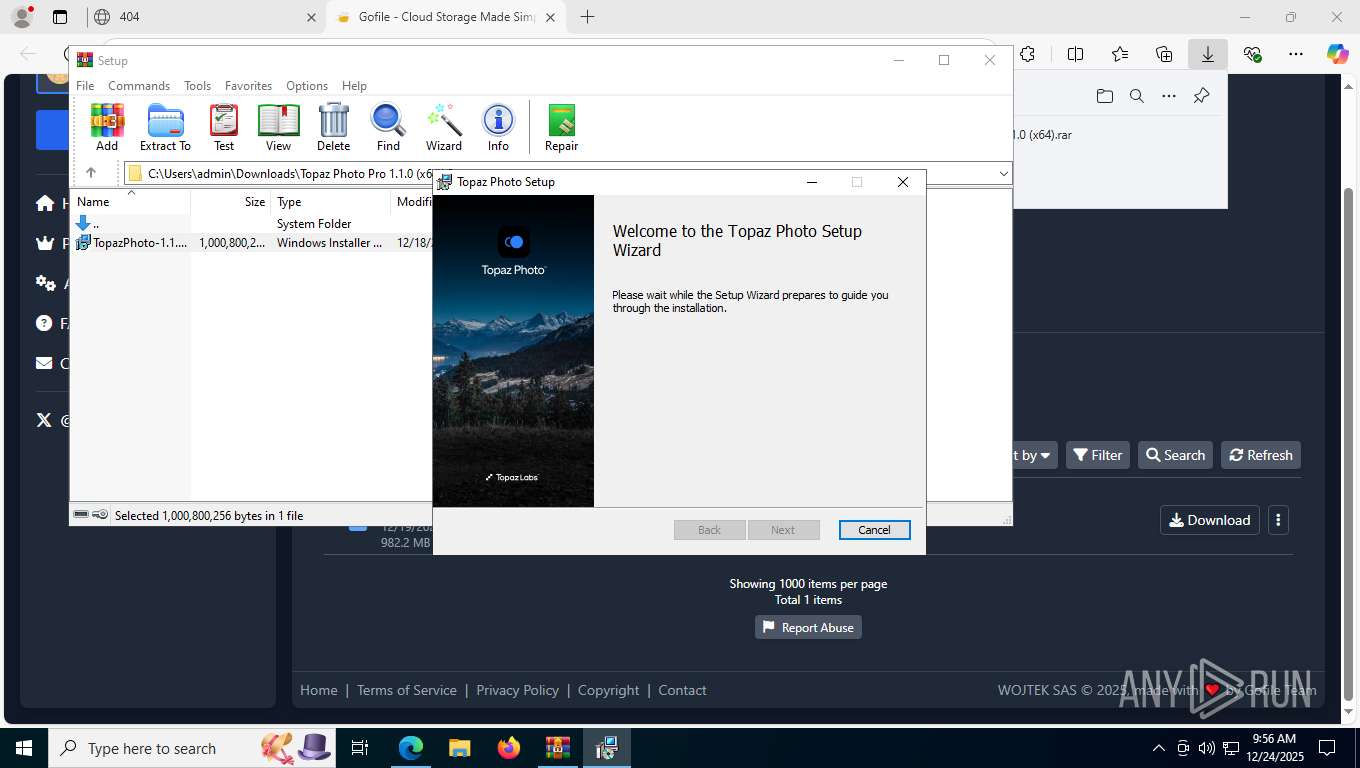Run Test on the archive

point(224,127)
